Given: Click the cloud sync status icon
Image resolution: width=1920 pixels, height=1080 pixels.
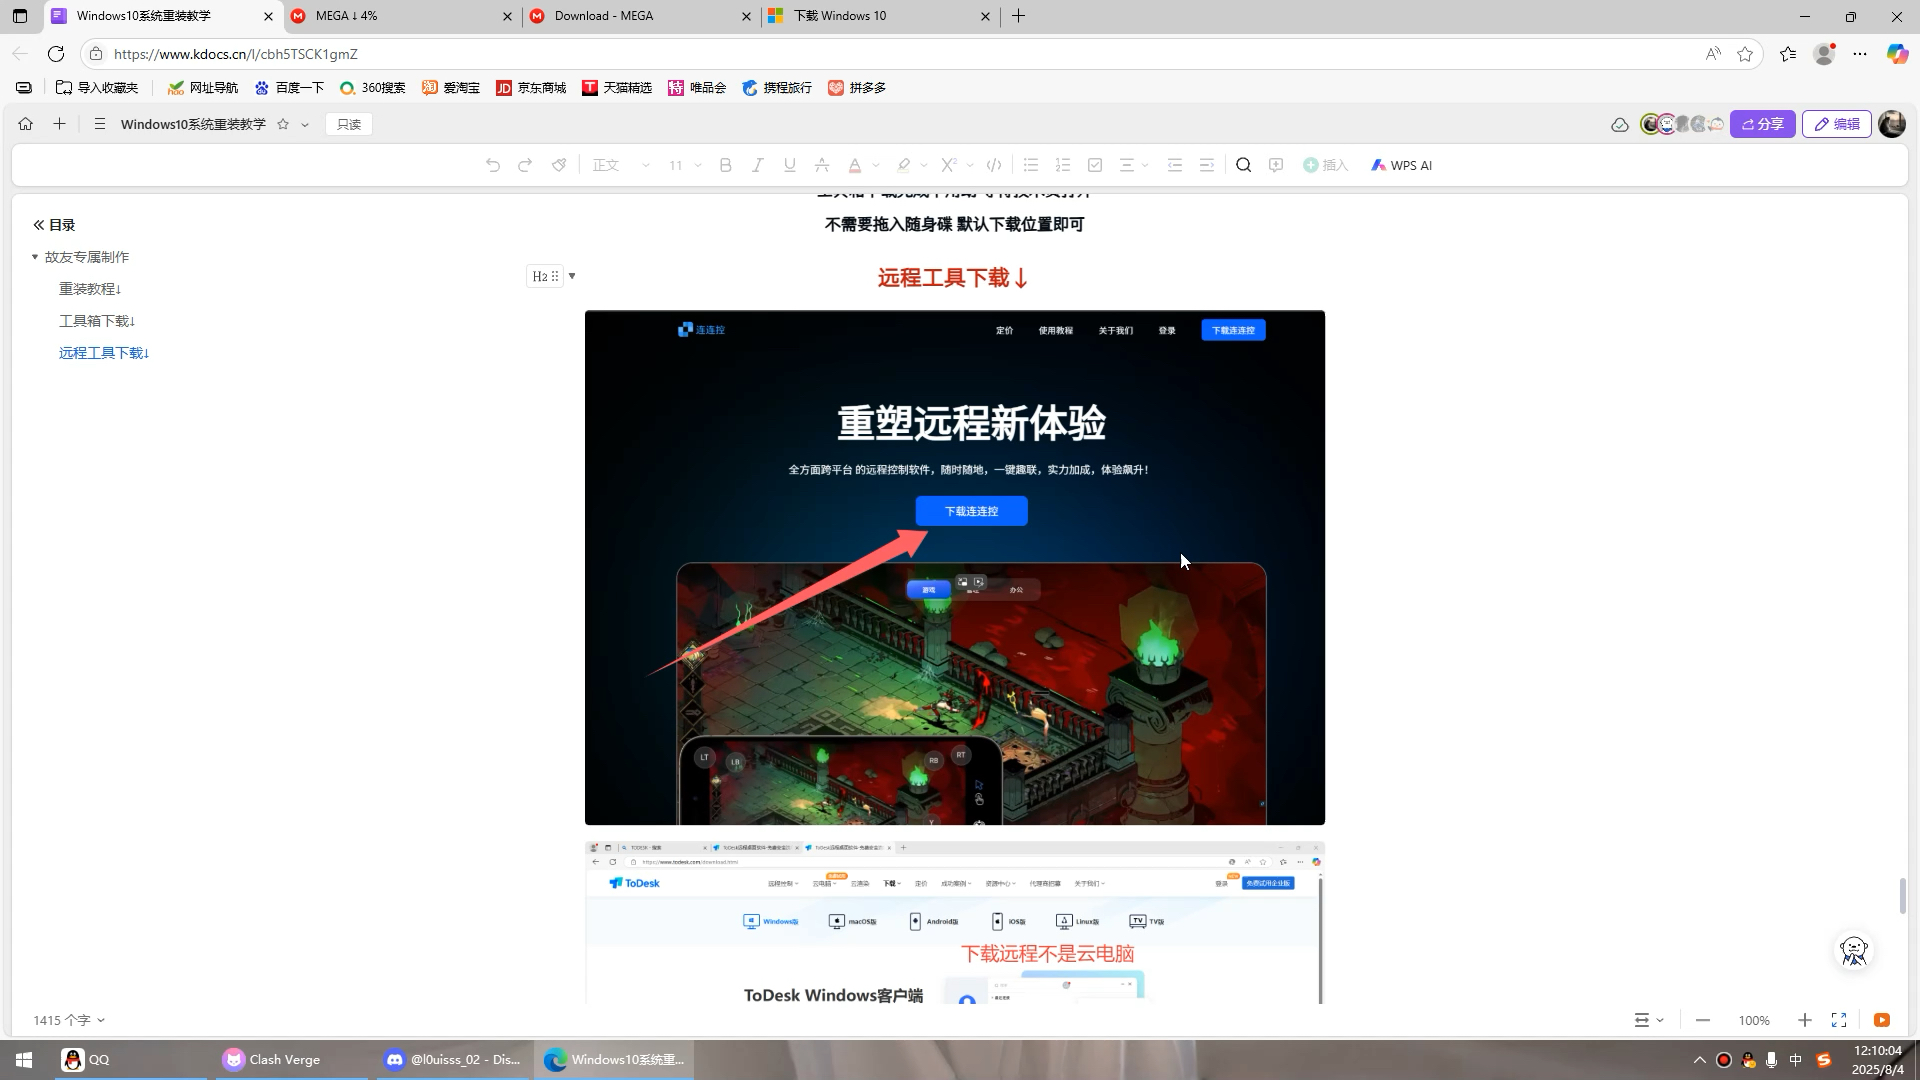Looking at the screenshot, I should pos(1620,124).
